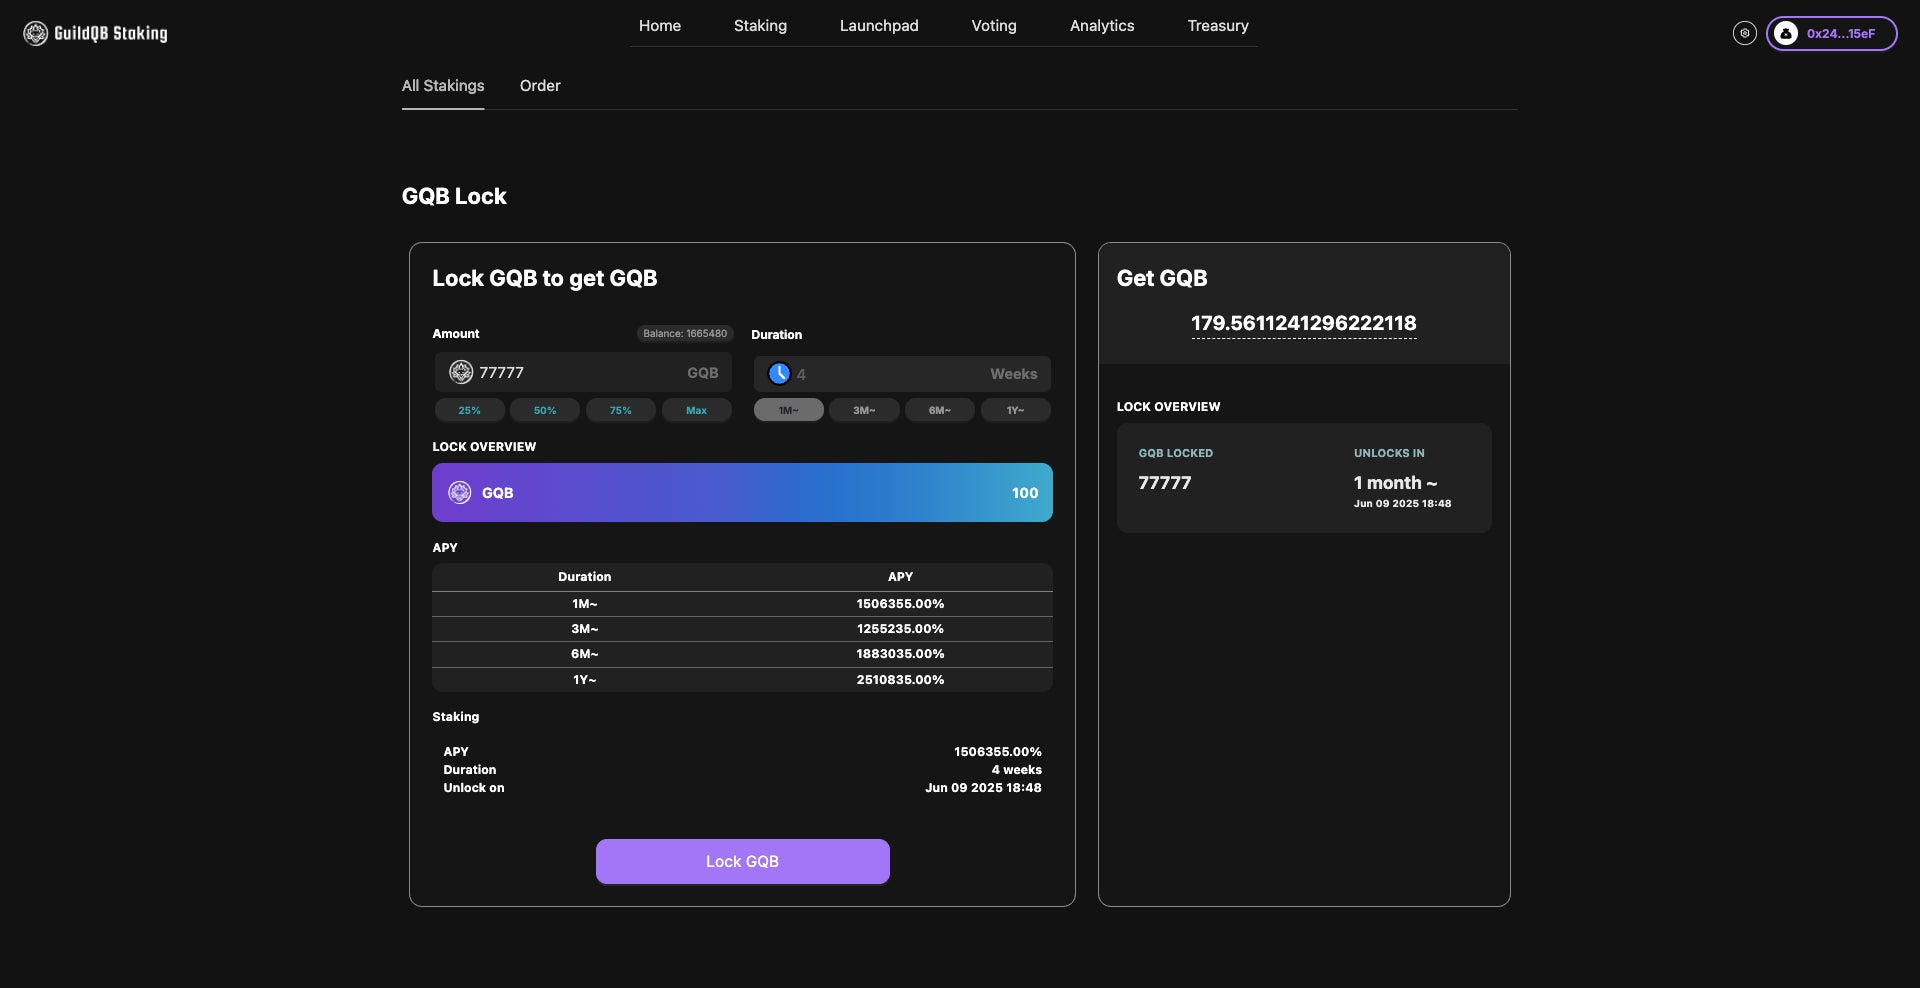Click the GuildQB Staking logo icon
Viewport: 1920px width, 988px height.
[x=36, y=33]
